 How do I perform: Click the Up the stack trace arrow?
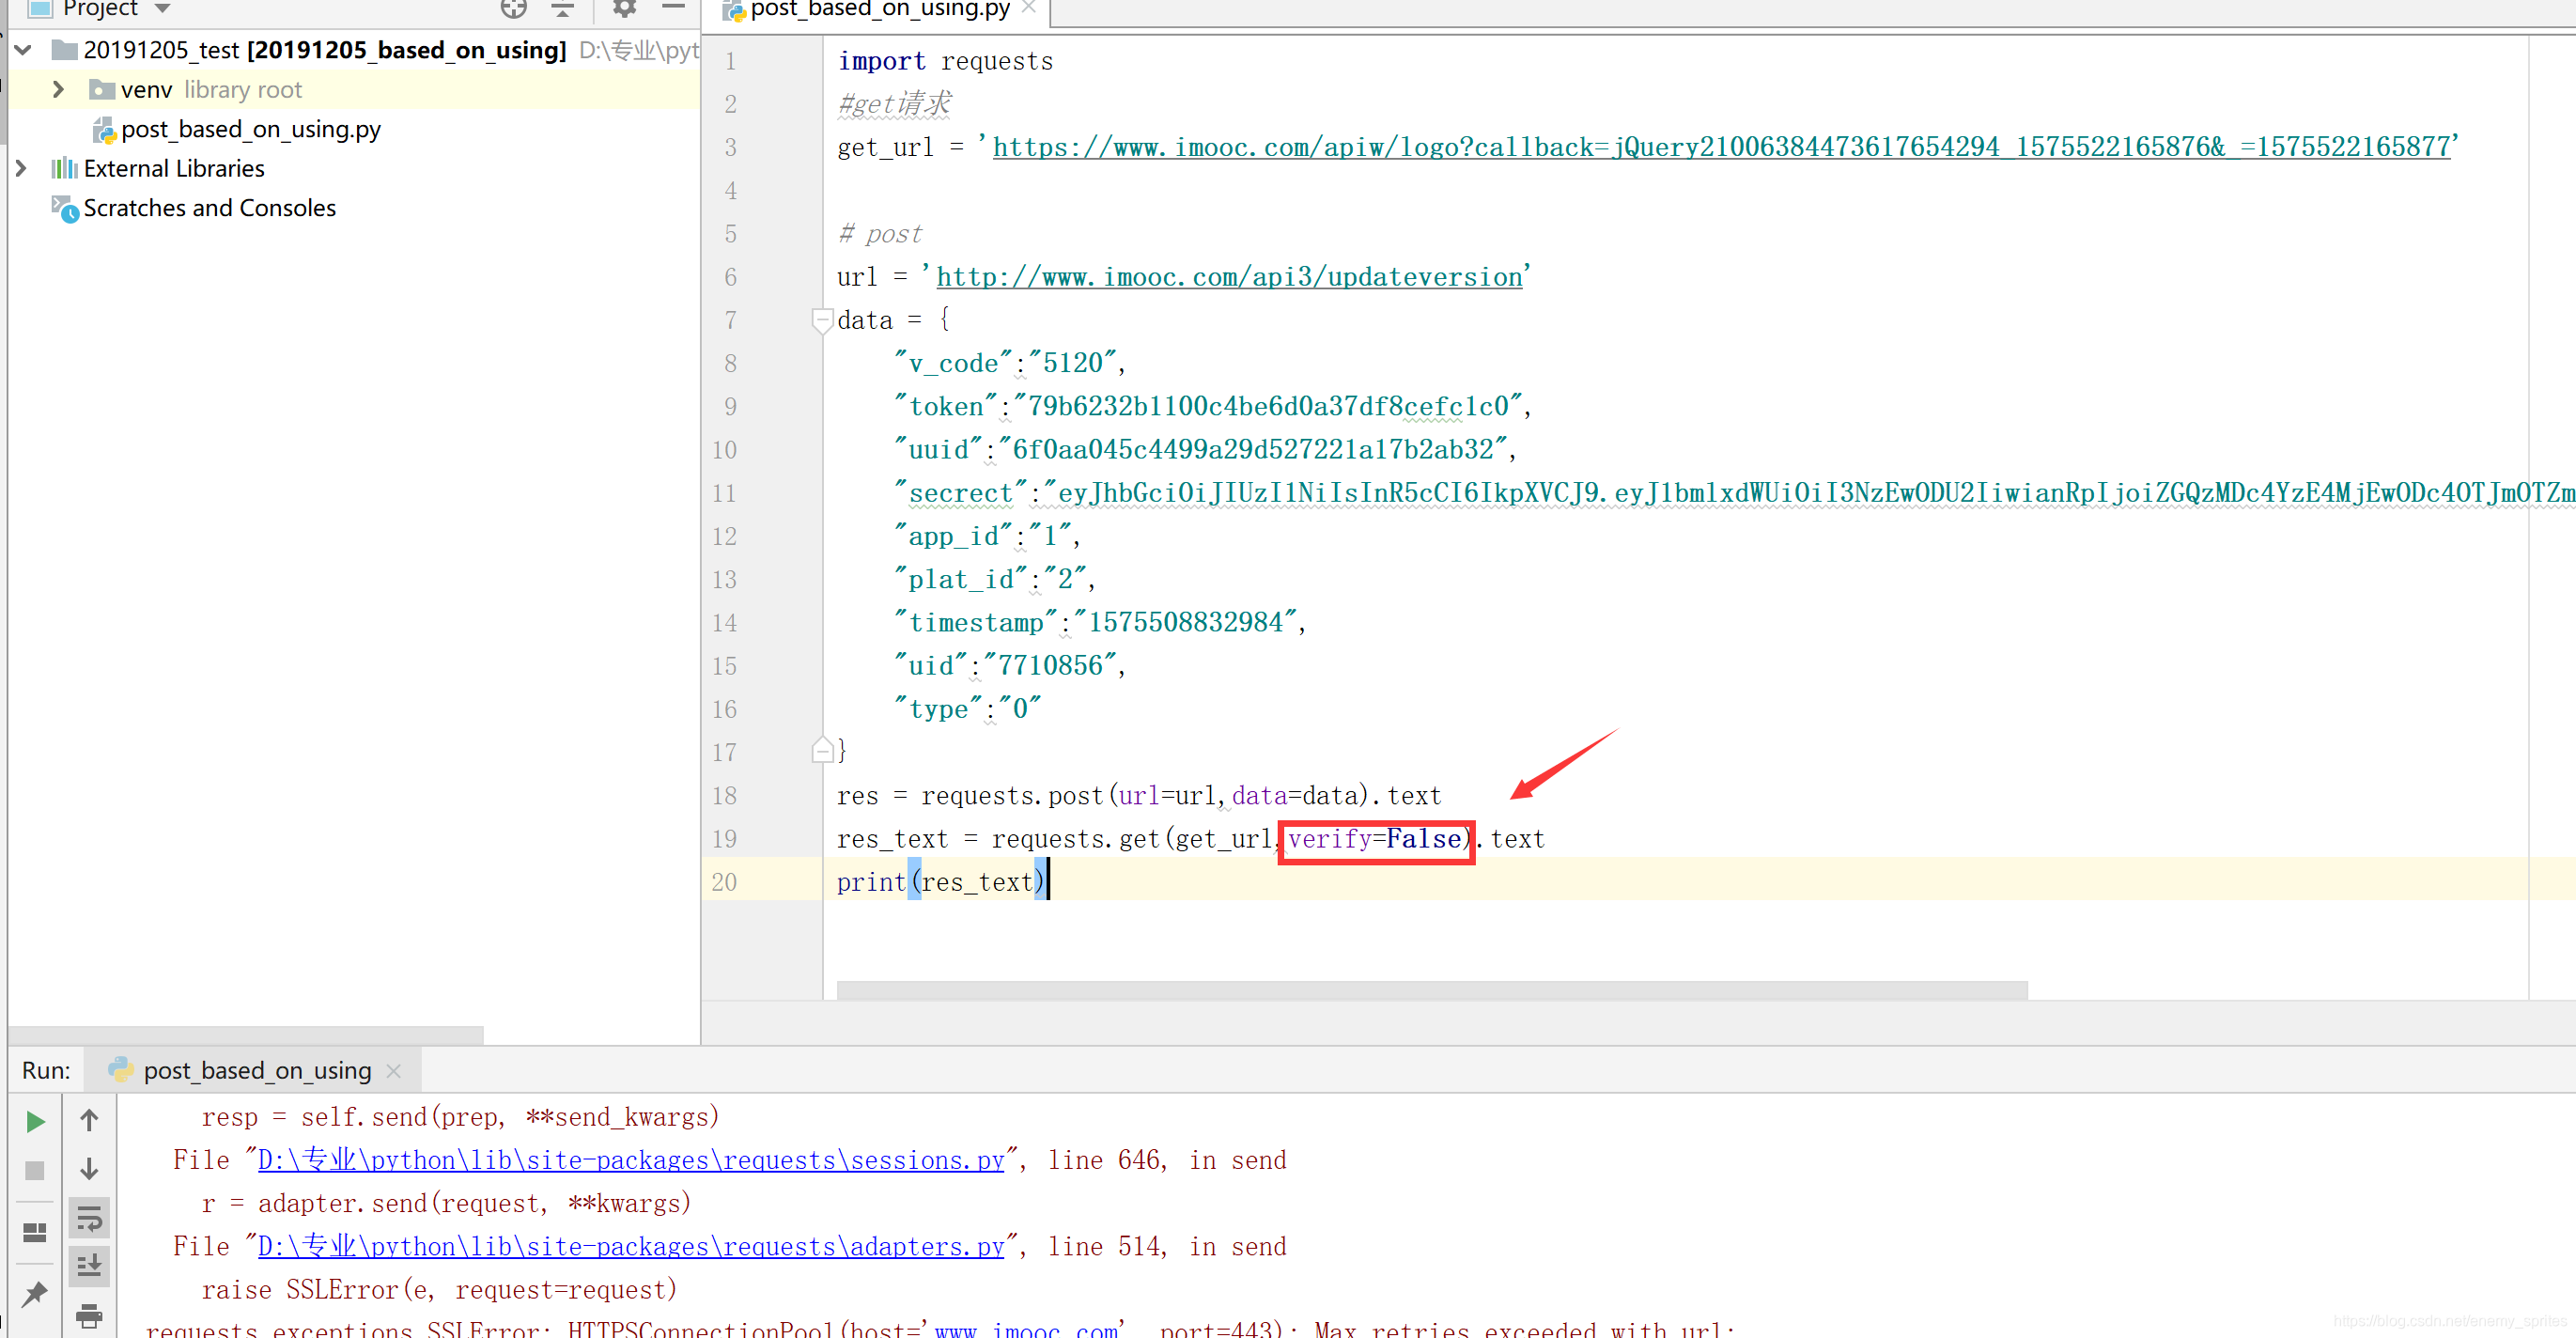(89, 1120)
